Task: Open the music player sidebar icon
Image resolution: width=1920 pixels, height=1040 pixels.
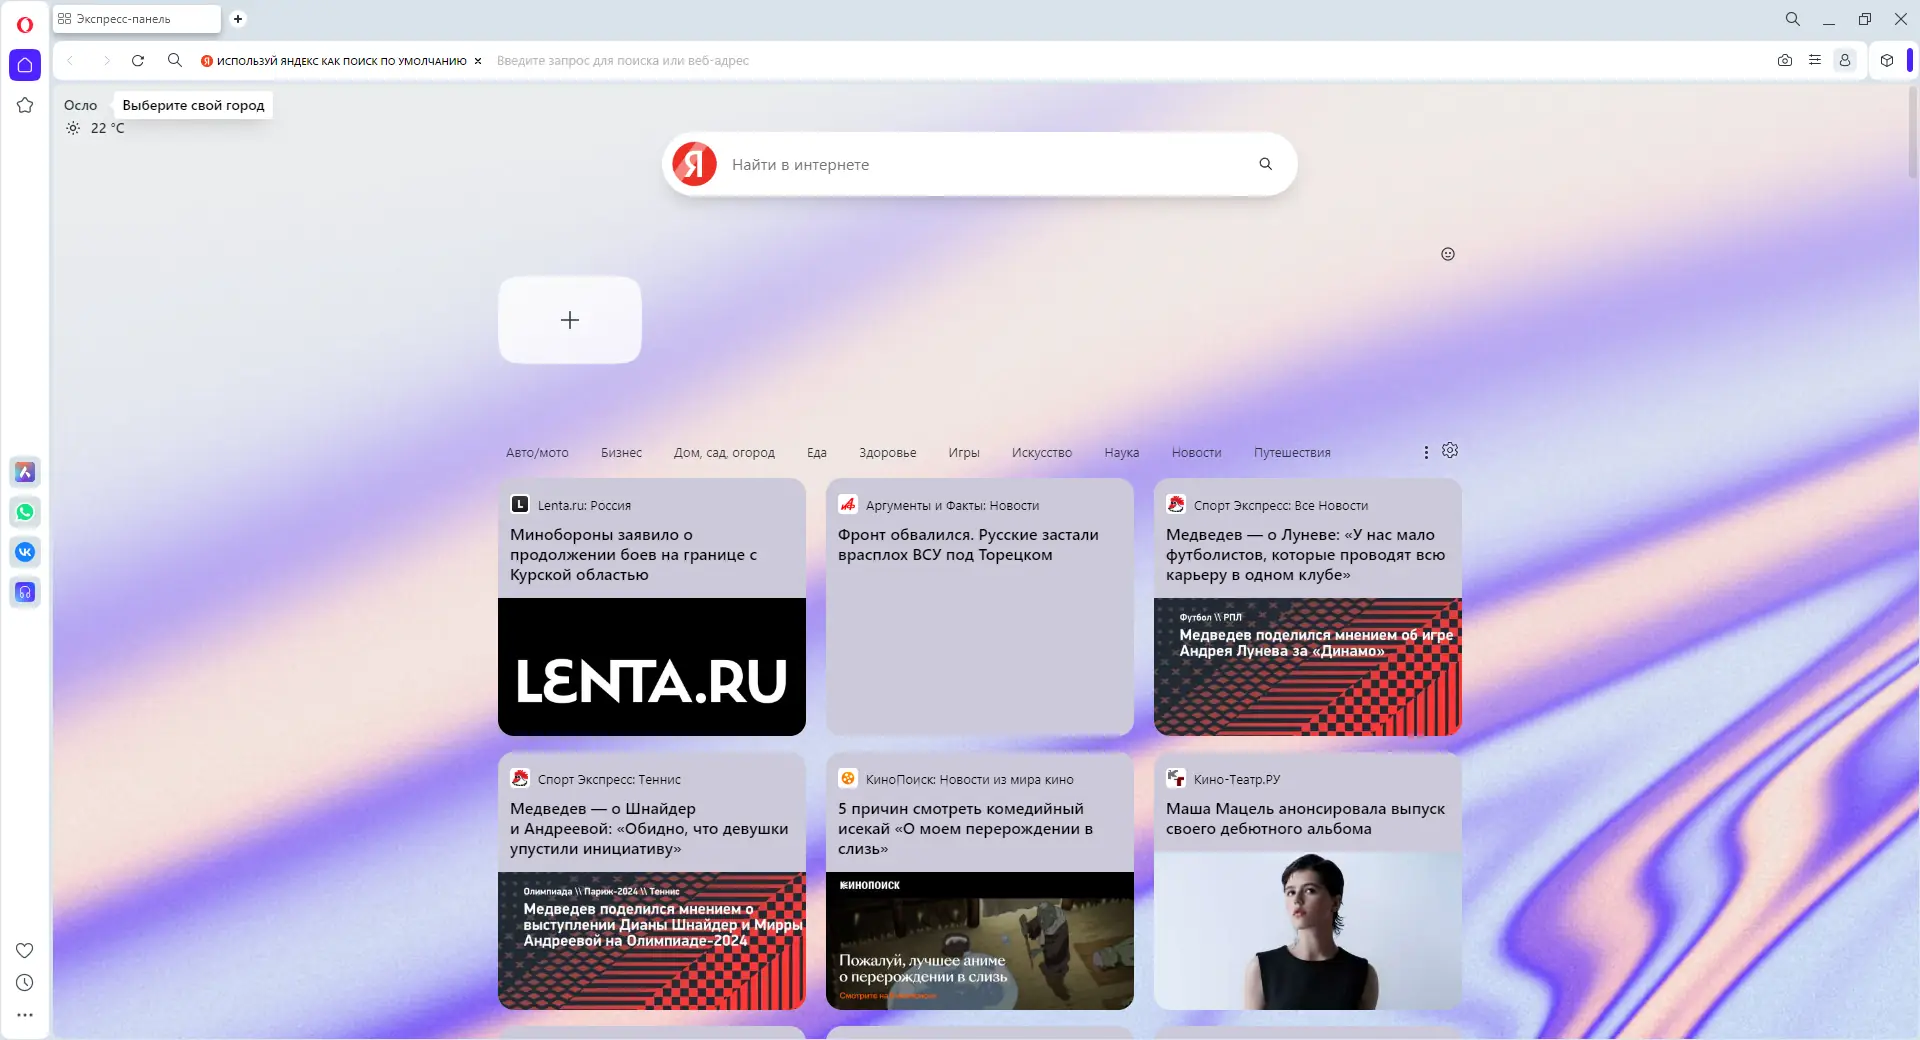Action: pyautogui.click(x=25, y=592)
